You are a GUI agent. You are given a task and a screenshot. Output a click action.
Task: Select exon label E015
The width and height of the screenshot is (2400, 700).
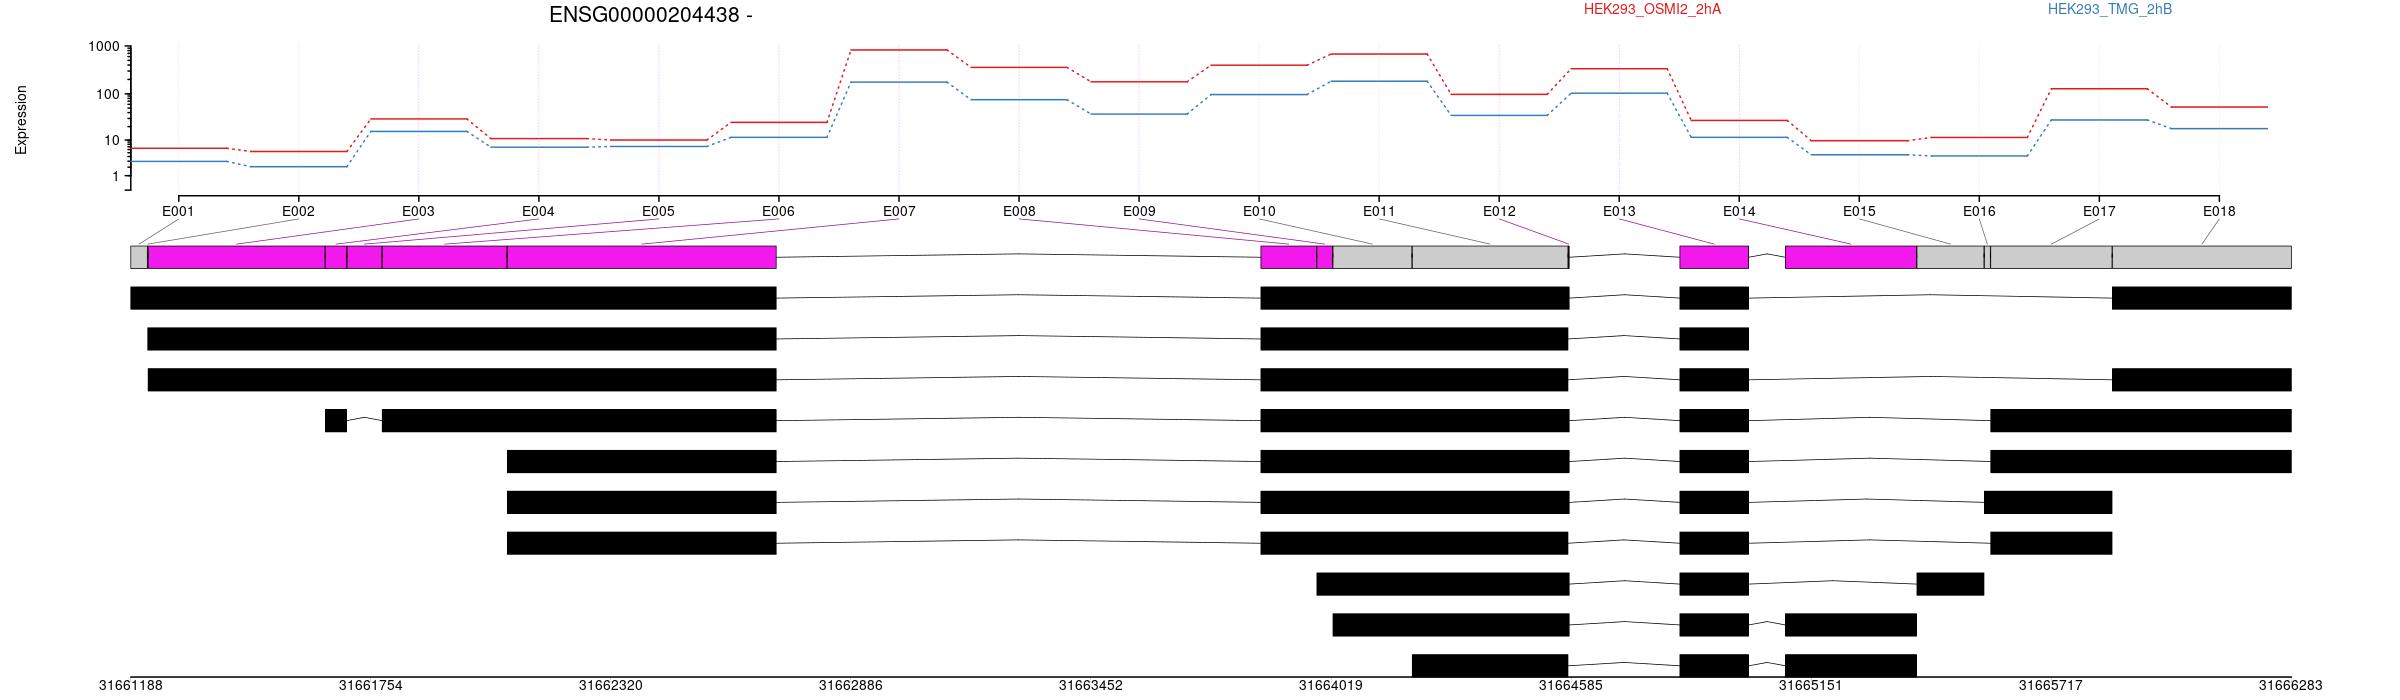point(1859,211)
